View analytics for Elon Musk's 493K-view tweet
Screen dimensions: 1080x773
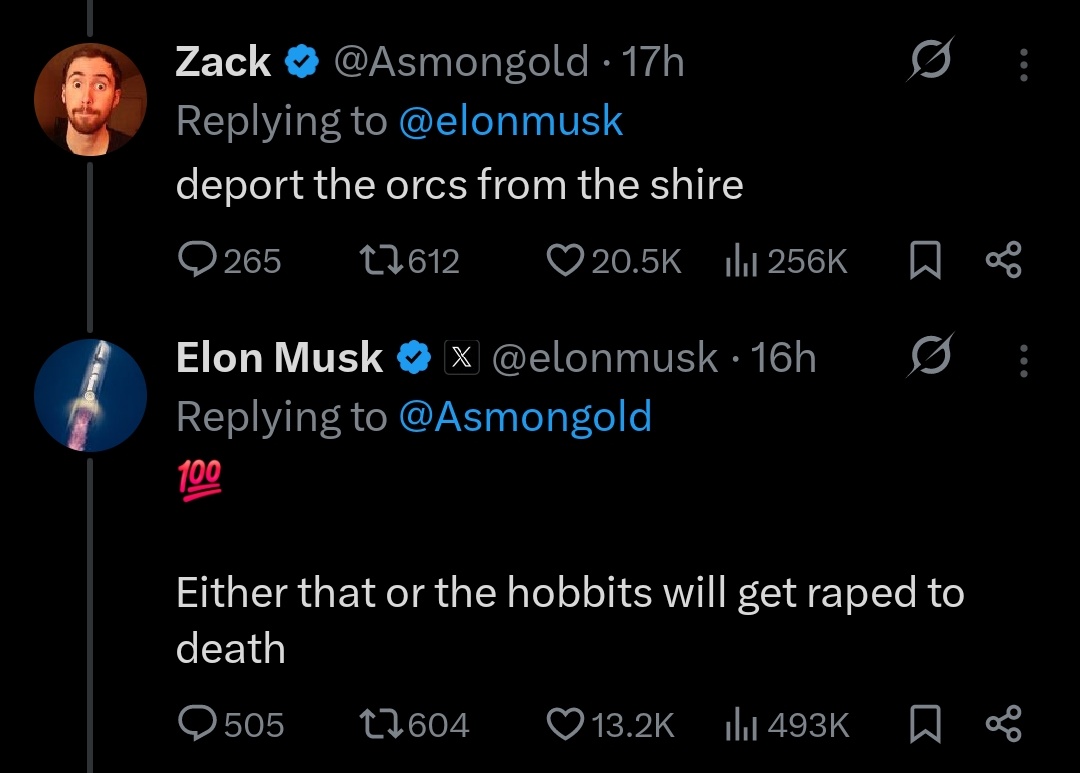pyautogui.click(x=740, y=723)
